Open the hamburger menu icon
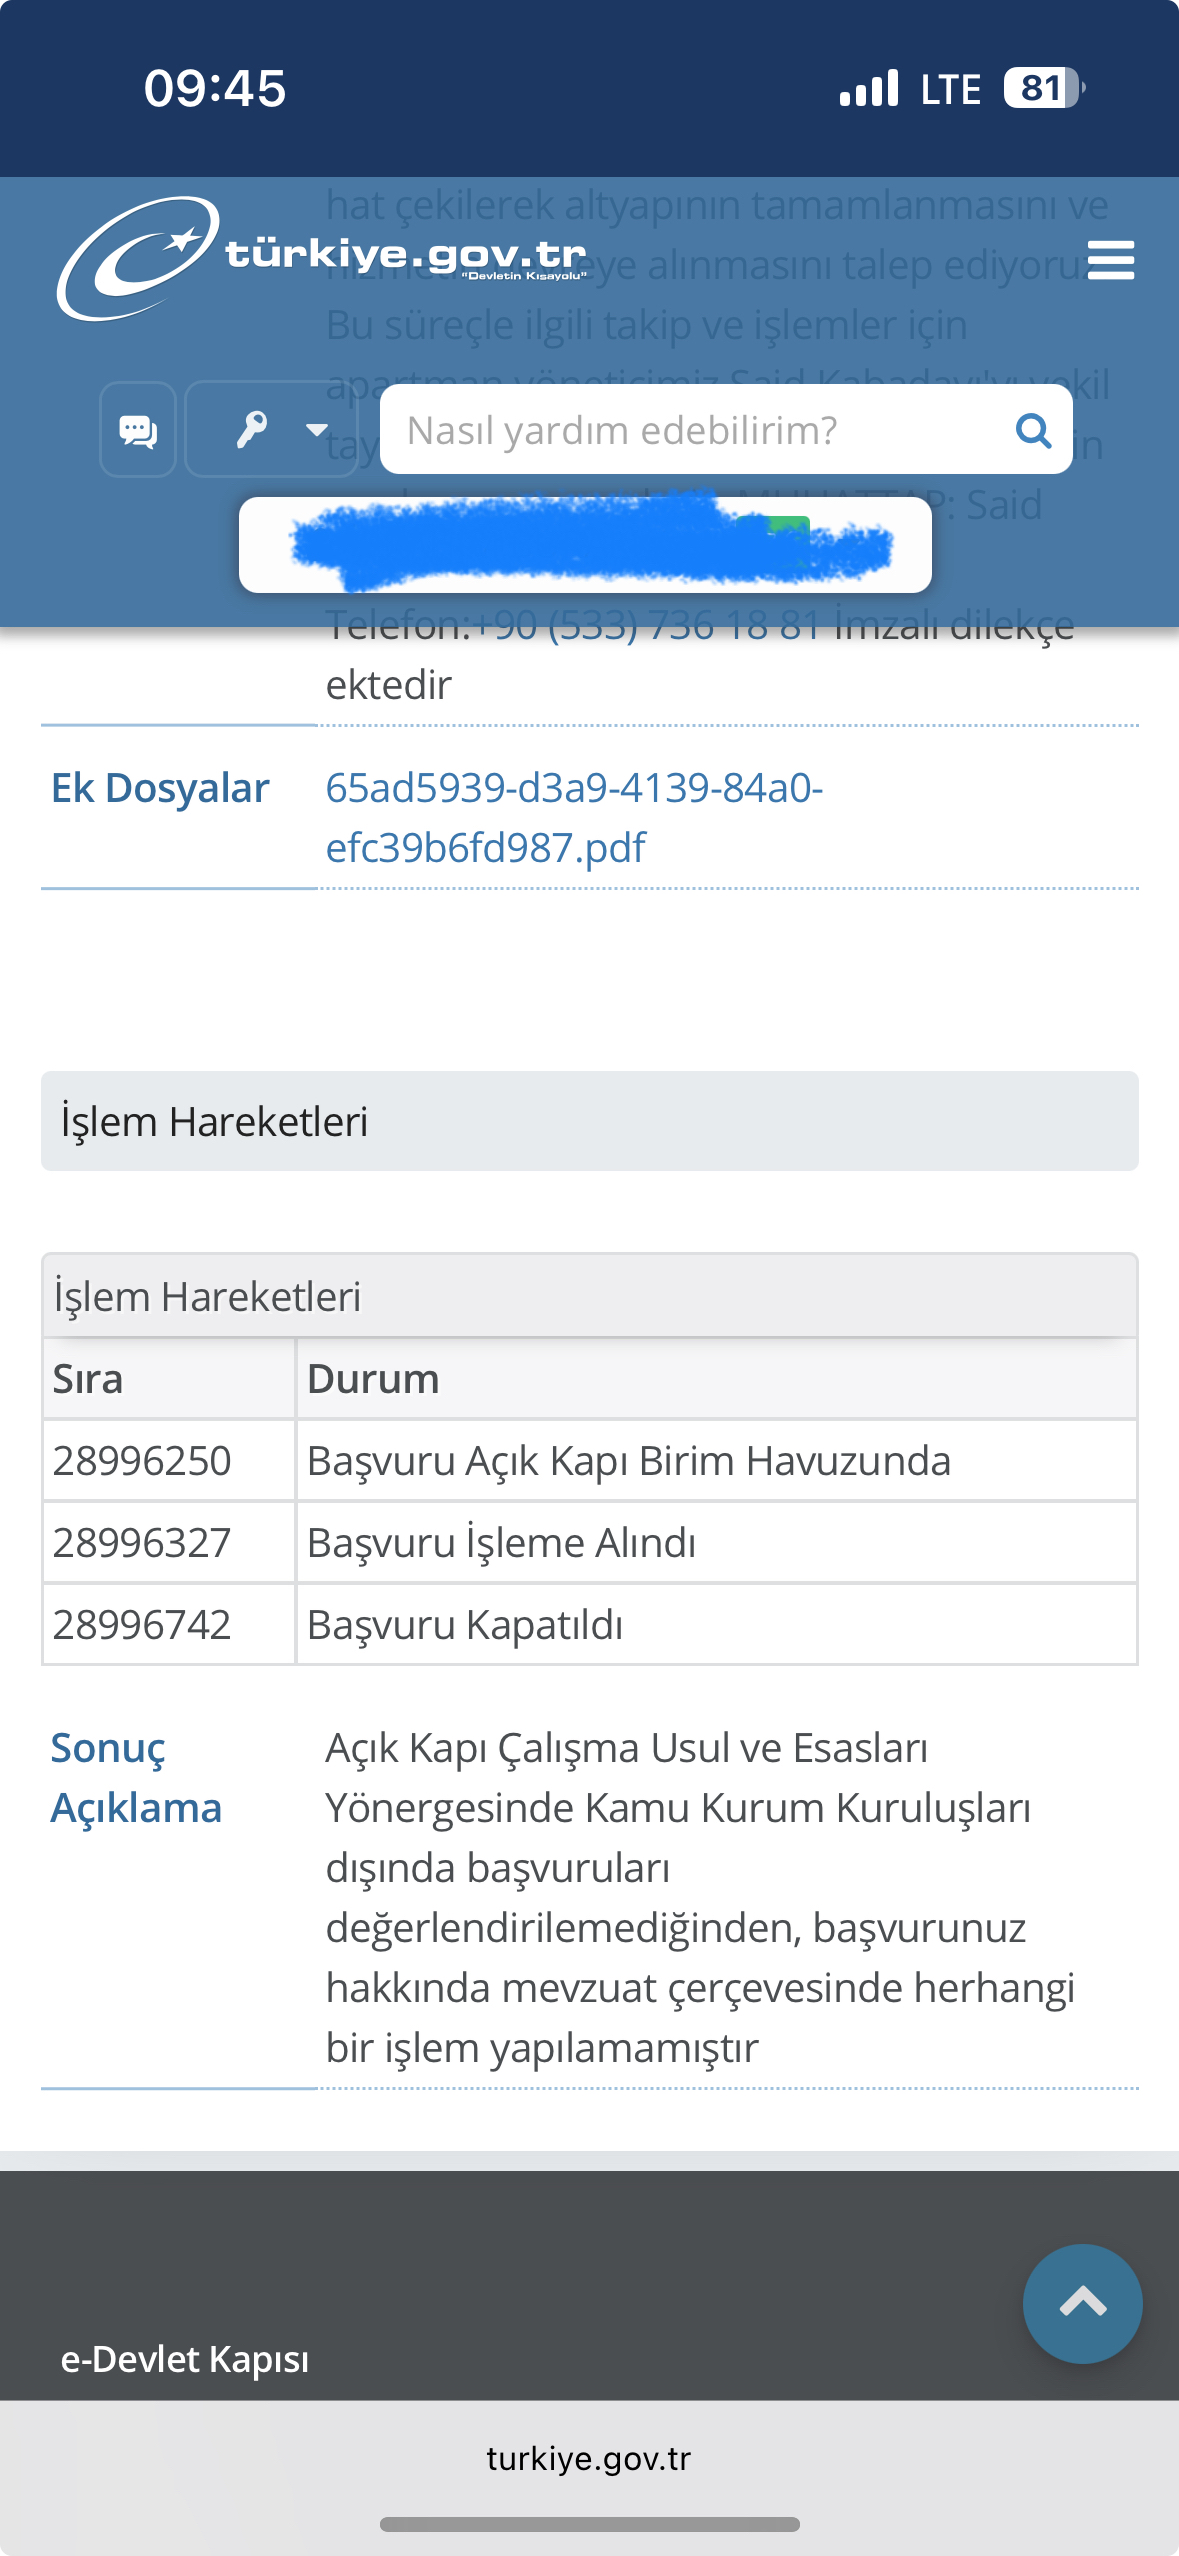The image size is (1179, 2556). coord(1110,260)
